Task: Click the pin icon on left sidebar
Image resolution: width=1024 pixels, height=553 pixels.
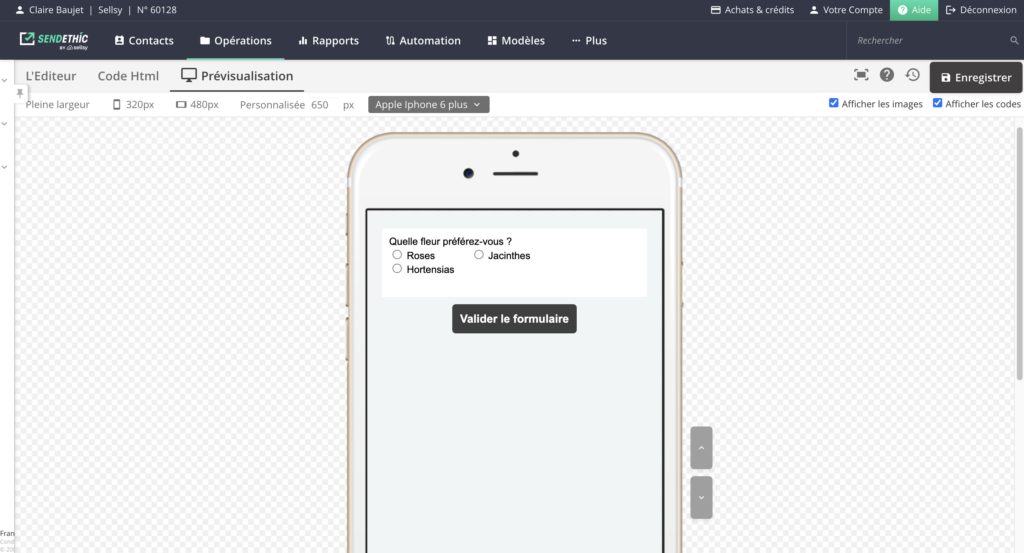Action: 20,93
